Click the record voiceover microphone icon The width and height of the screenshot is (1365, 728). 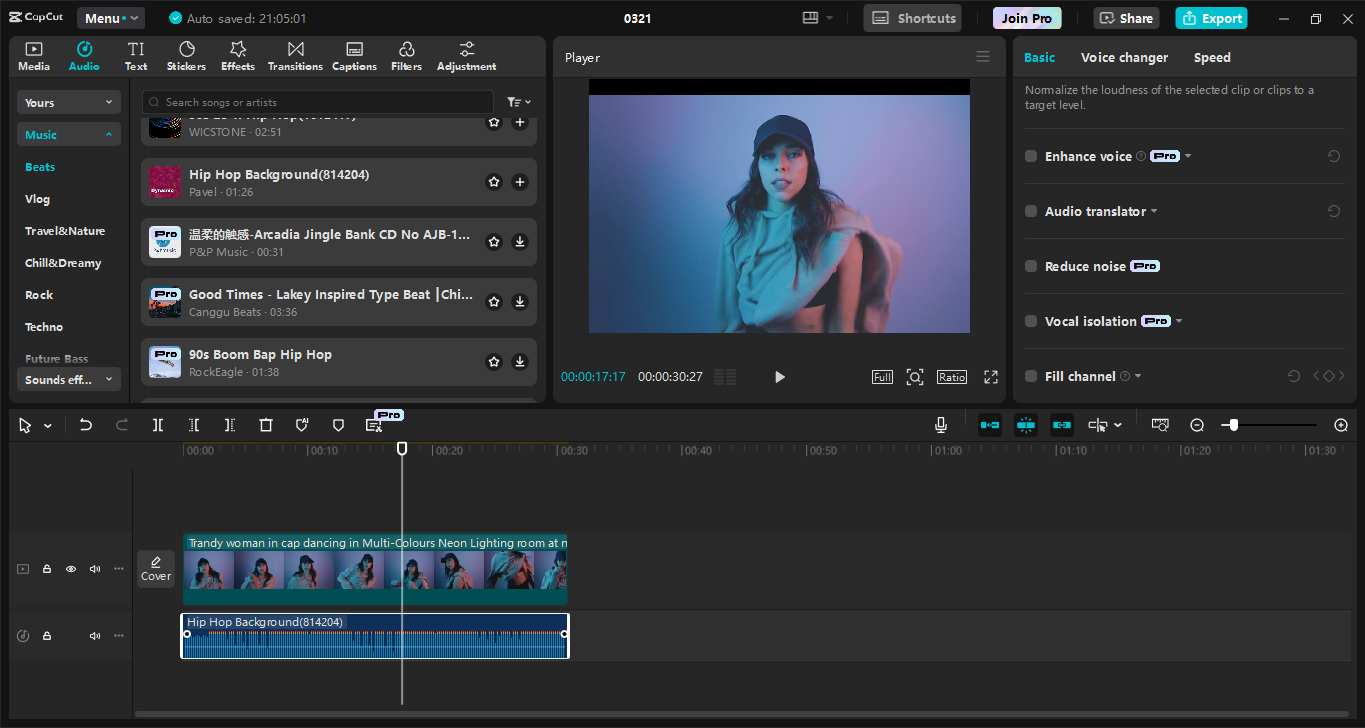(940, 424)
